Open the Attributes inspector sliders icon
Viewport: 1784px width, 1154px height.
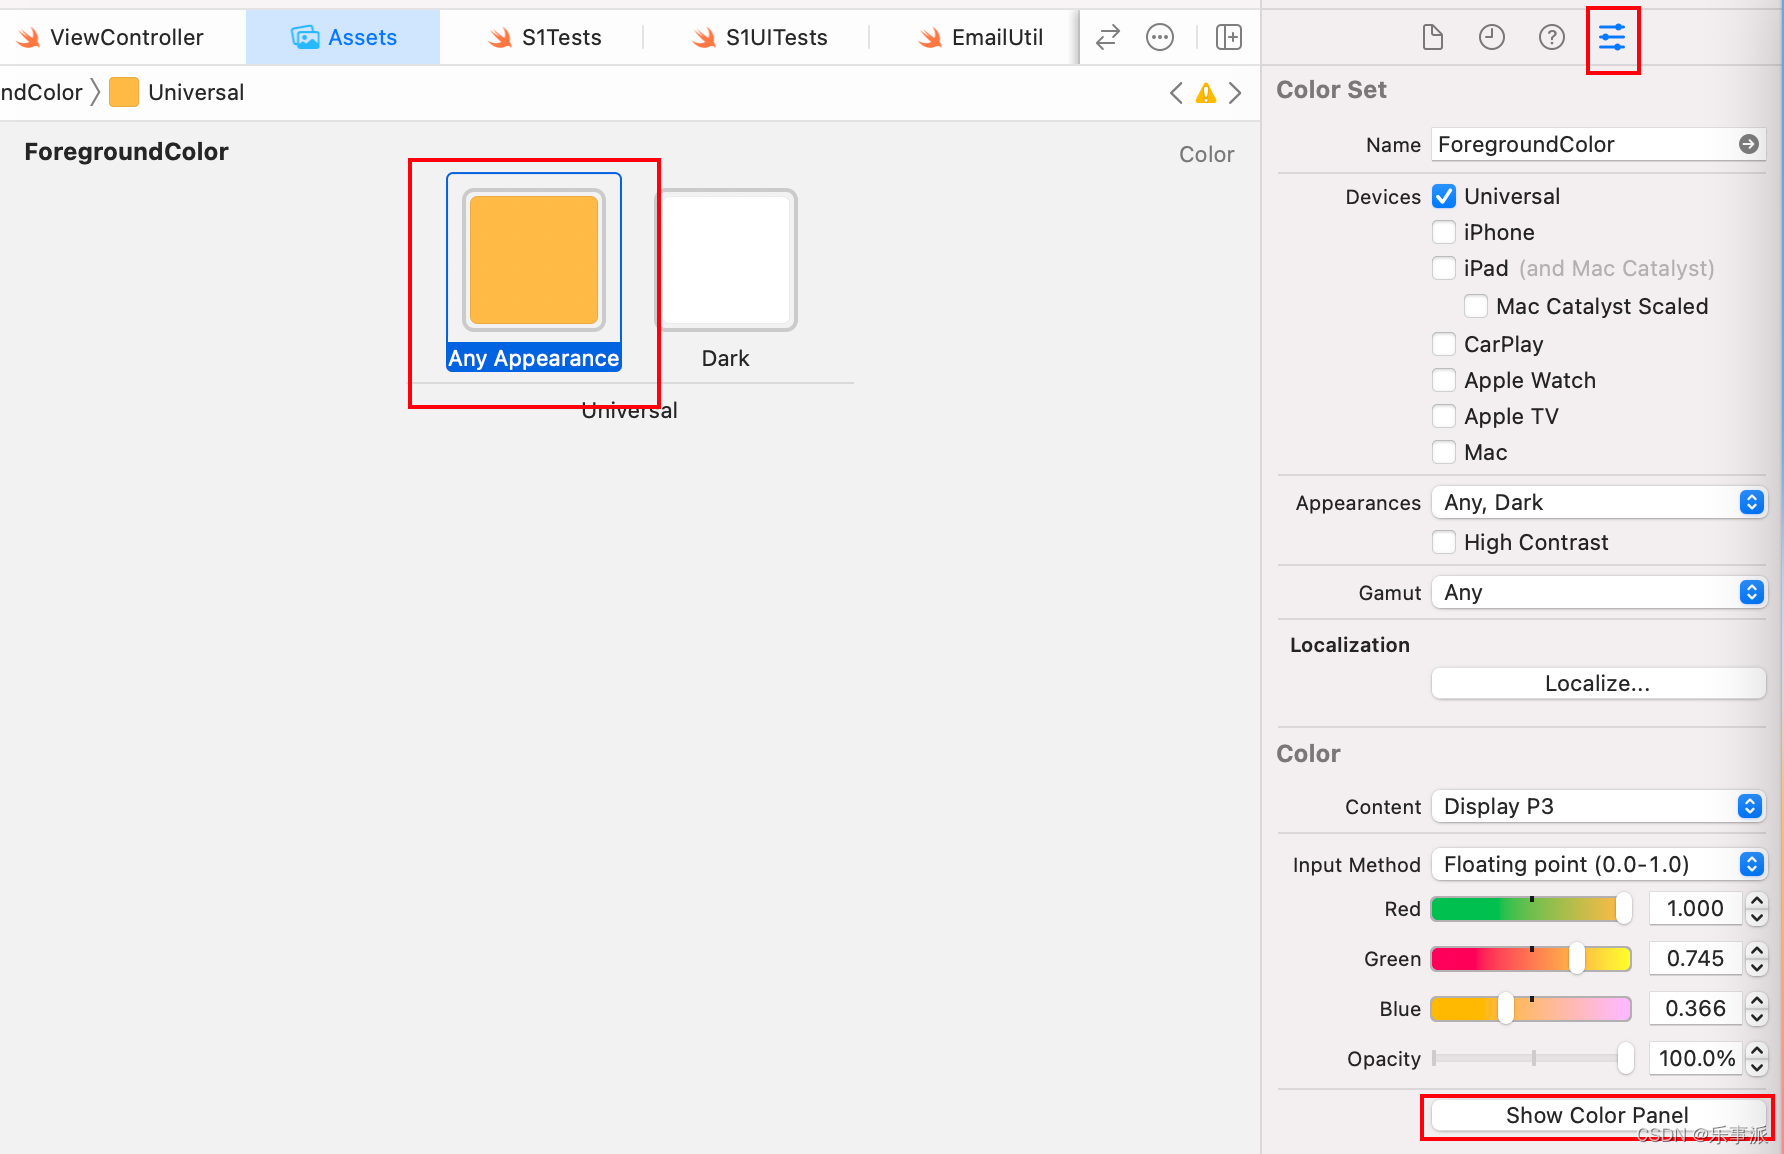click(x=1612, y=38)
